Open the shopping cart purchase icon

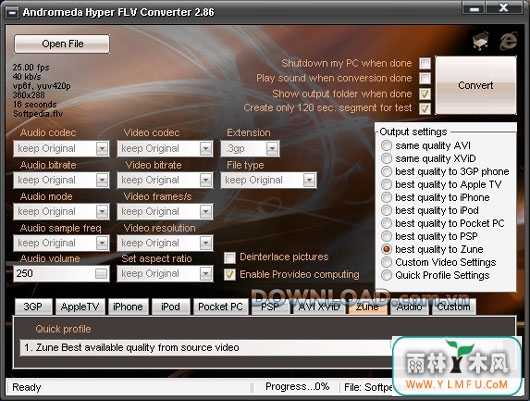coord(481,41)
